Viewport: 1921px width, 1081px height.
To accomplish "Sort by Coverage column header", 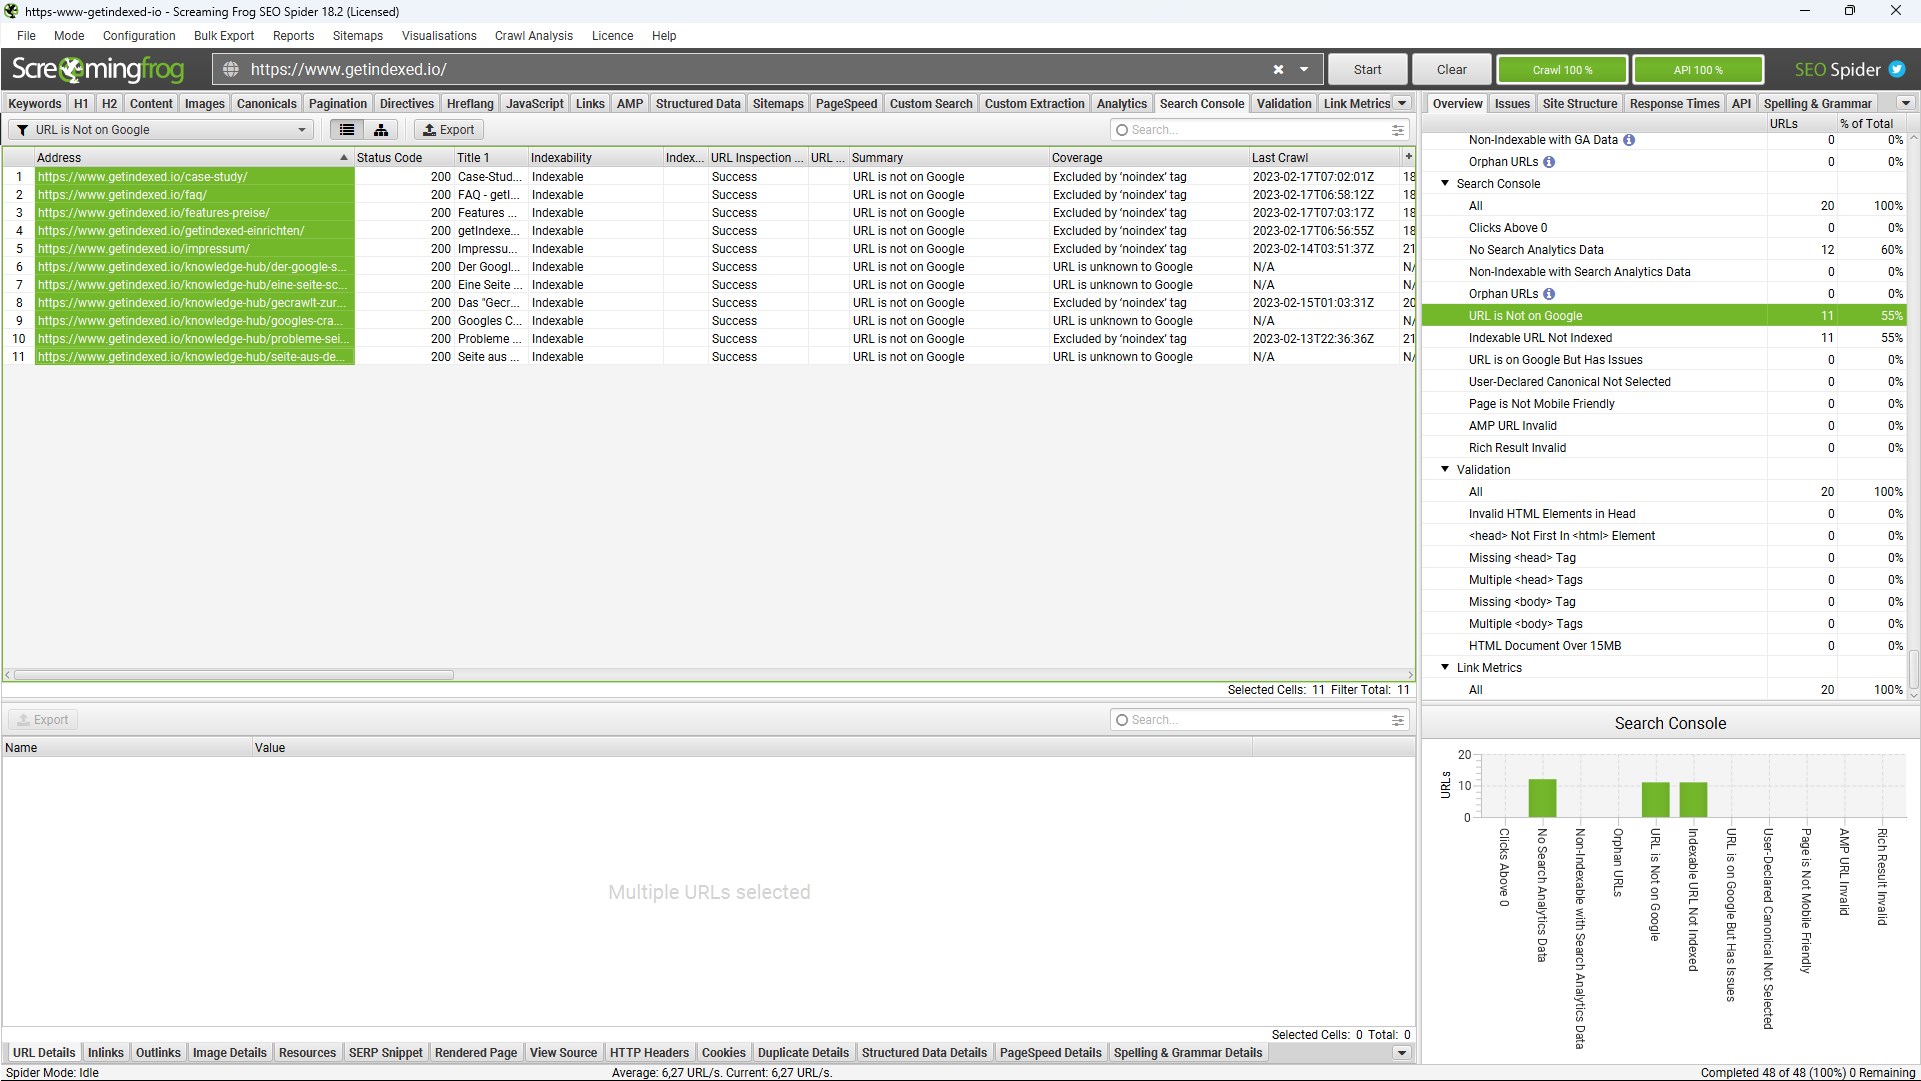I will click(1148, 157).
